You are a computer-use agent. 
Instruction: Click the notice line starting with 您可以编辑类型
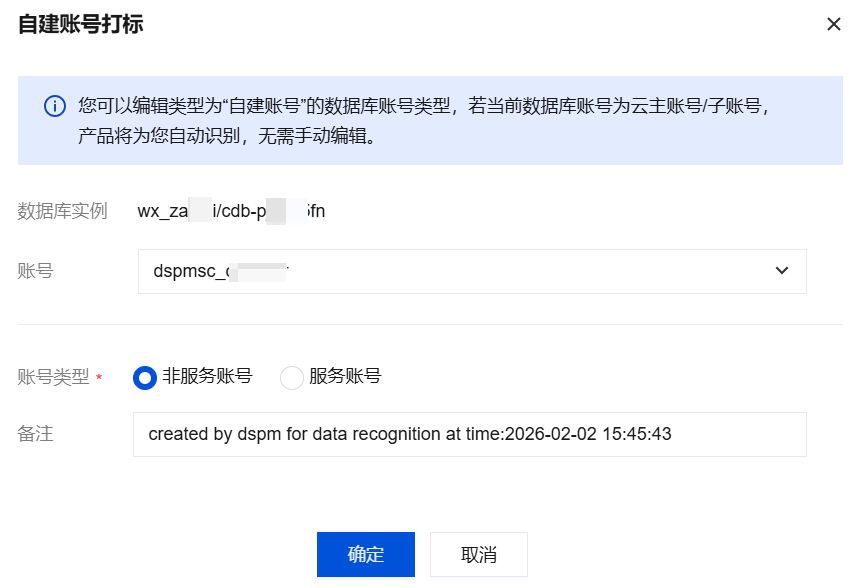click(423, 106)
